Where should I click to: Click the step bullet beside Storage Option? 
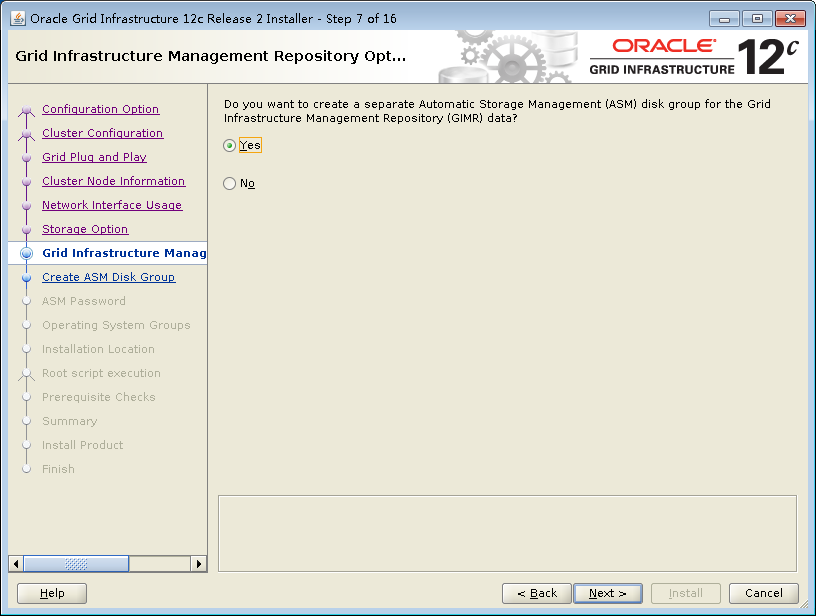(x=27, y=229)
